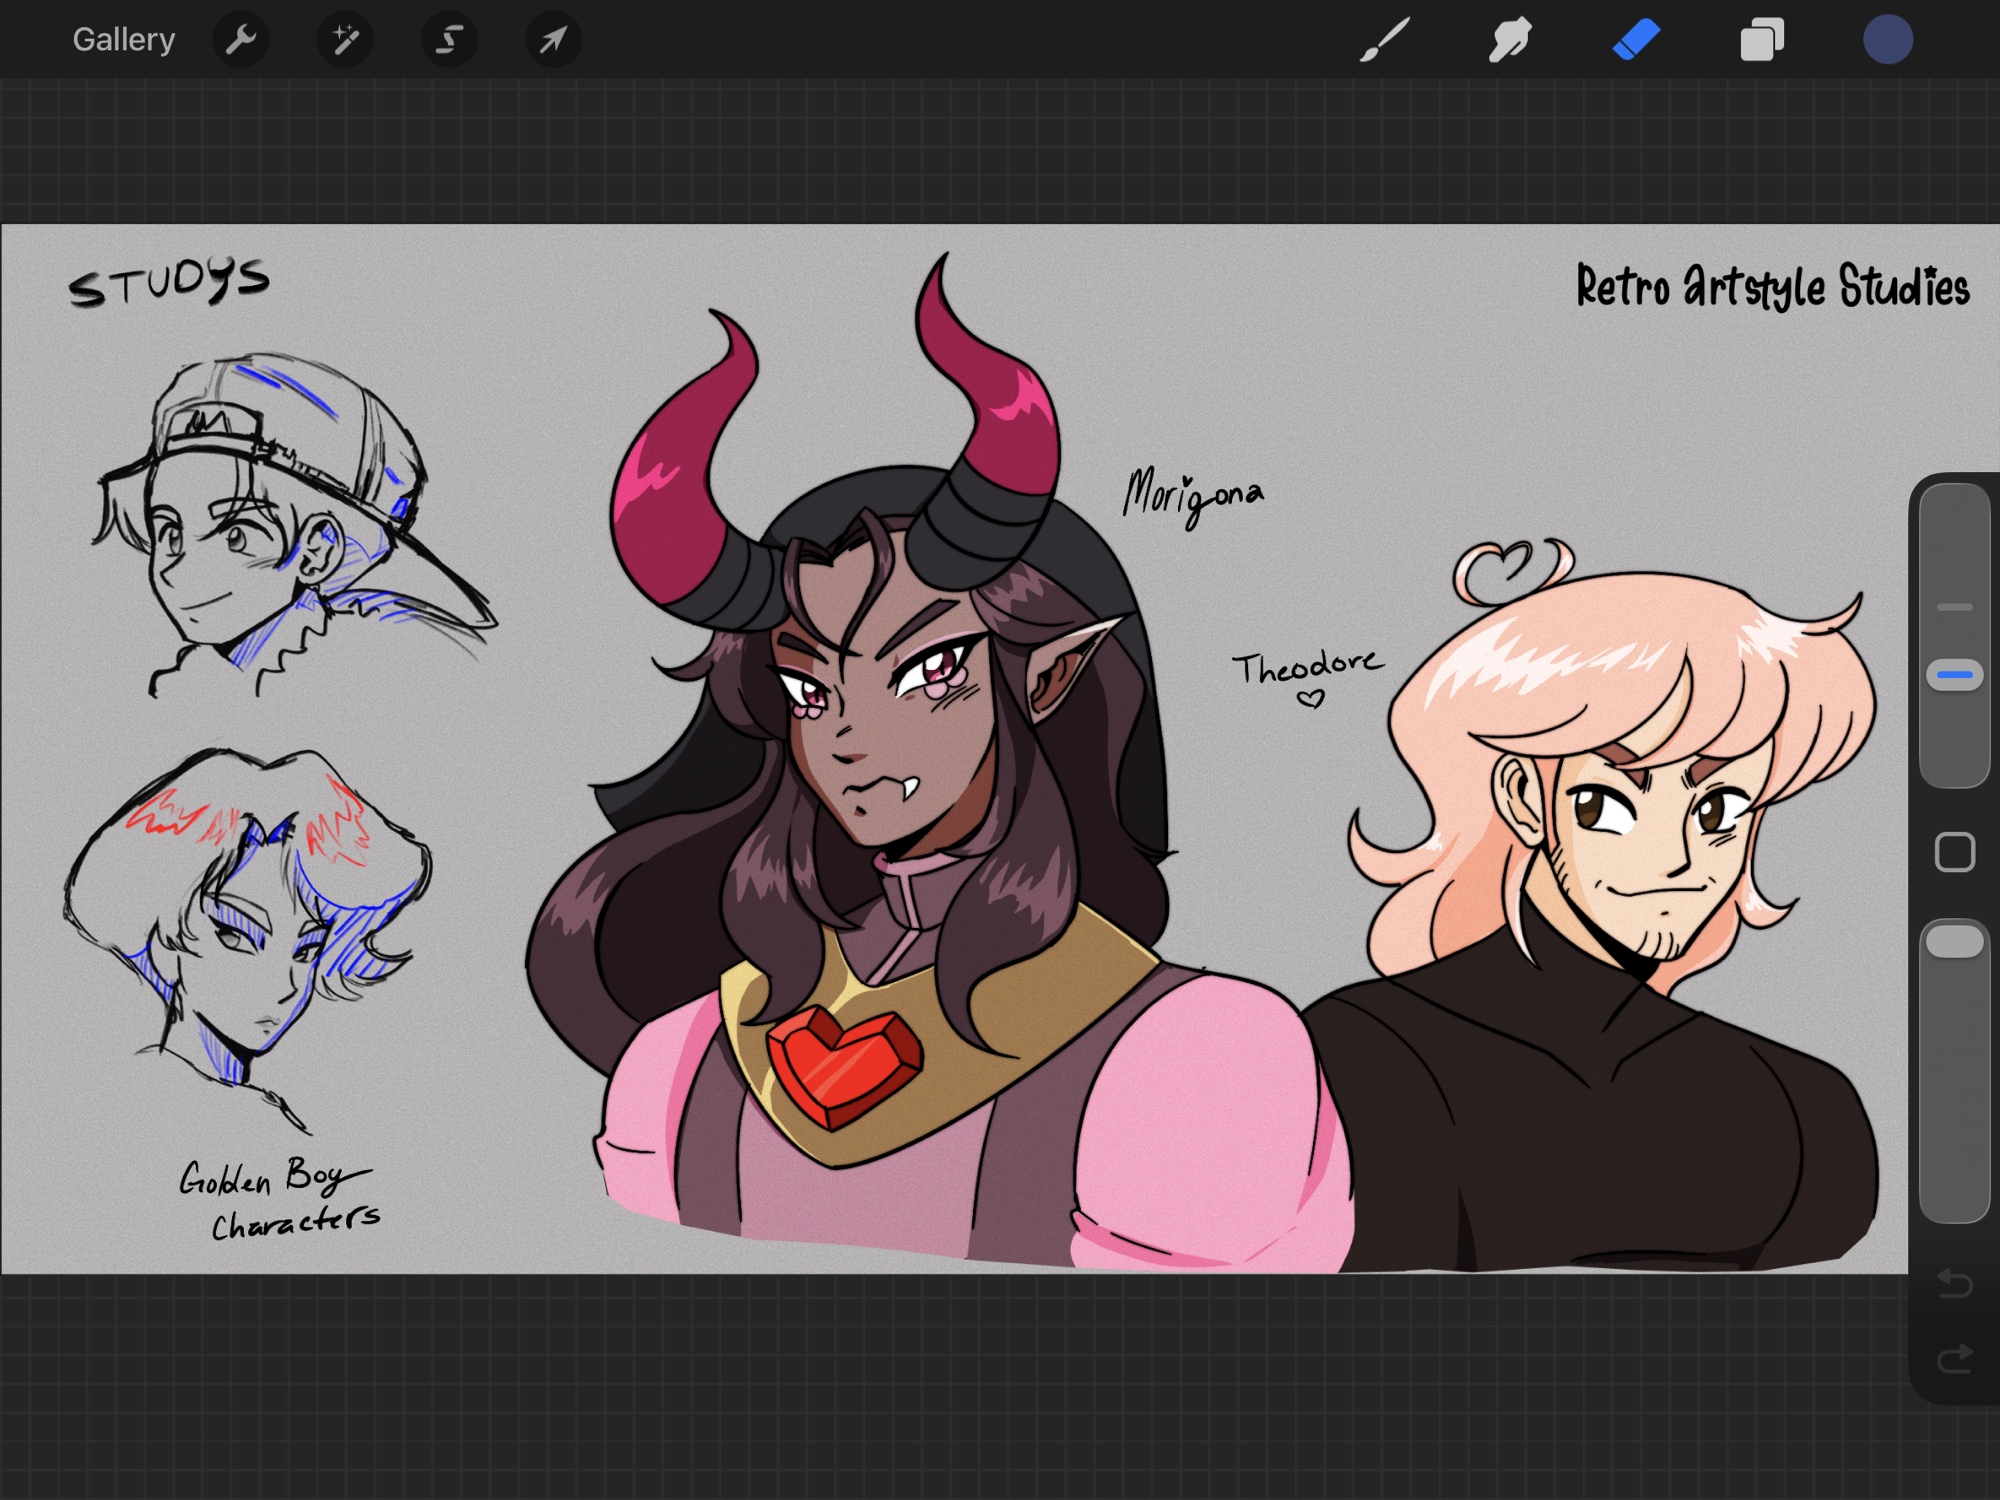Click the 'Retro Artstyle Studies' title text

pos(1772,287)
